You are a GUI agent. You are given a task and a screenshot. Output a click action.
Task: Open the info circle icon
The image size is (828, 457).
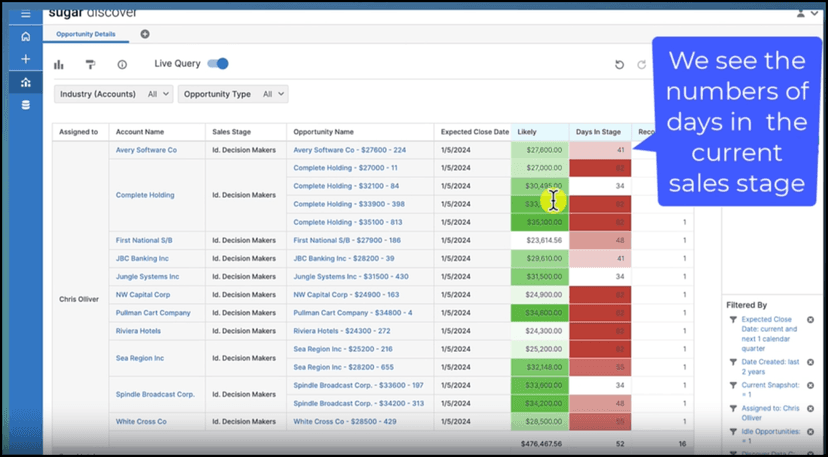[x=122, y=64]
